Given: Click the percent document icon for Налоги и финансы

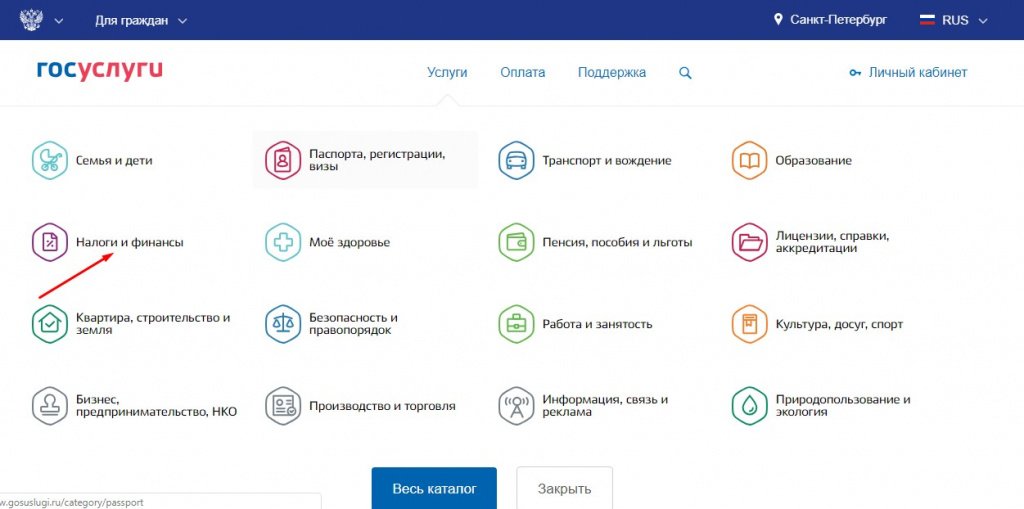Looking at the screenshot, I should 50,242.
